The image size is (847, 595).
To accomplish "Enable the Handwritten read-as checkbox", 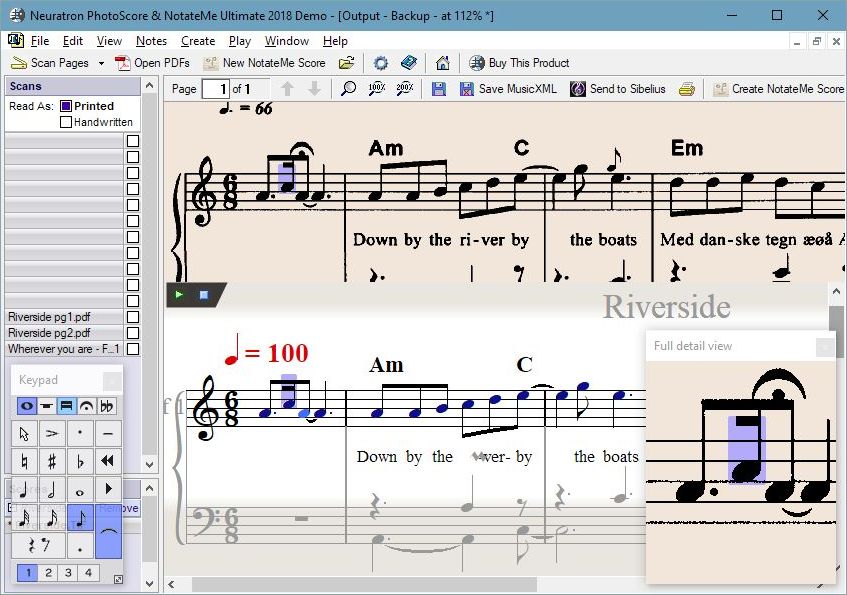I will [66, 122].
